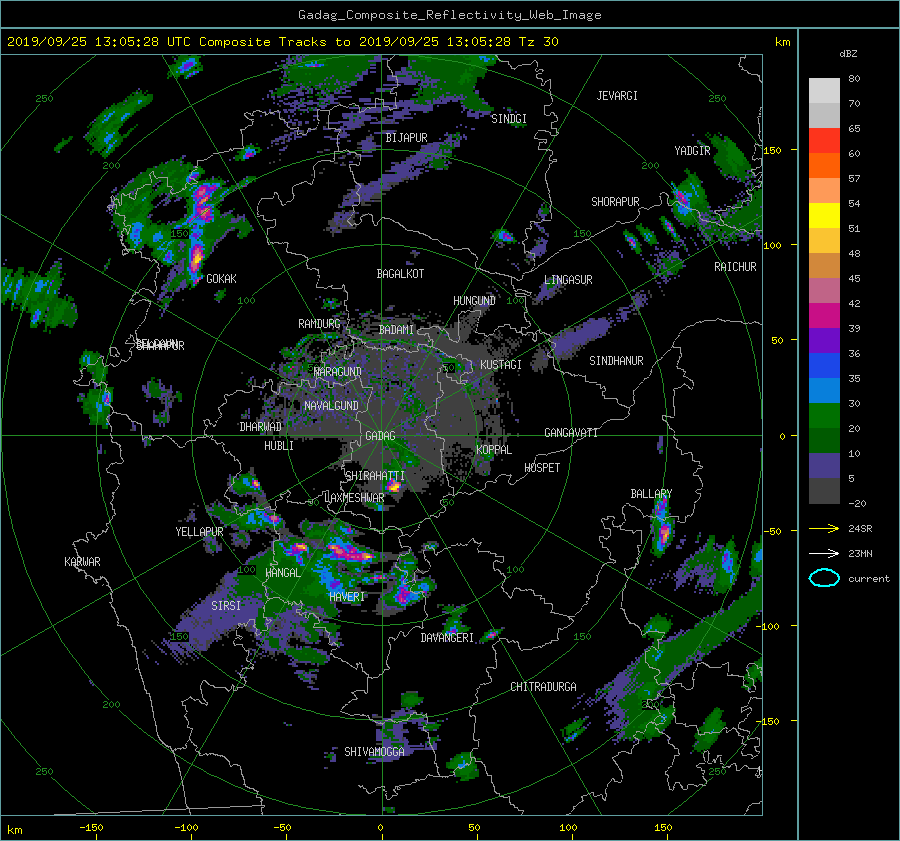Click the BIJAPUR city label
This screenshot has height=841, width=900.
[x=406, y=138]
